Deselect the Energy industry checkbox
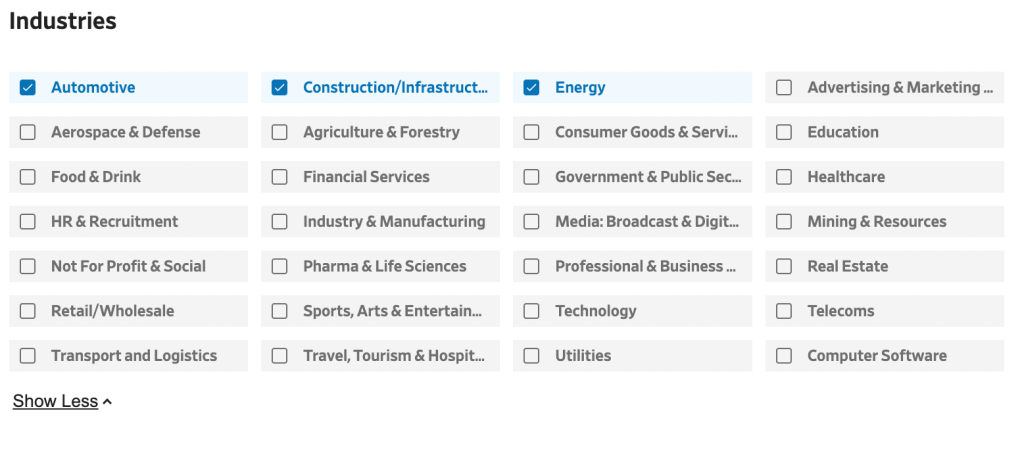The height and width of the screenshot is (455, 1022). (532, 88)
